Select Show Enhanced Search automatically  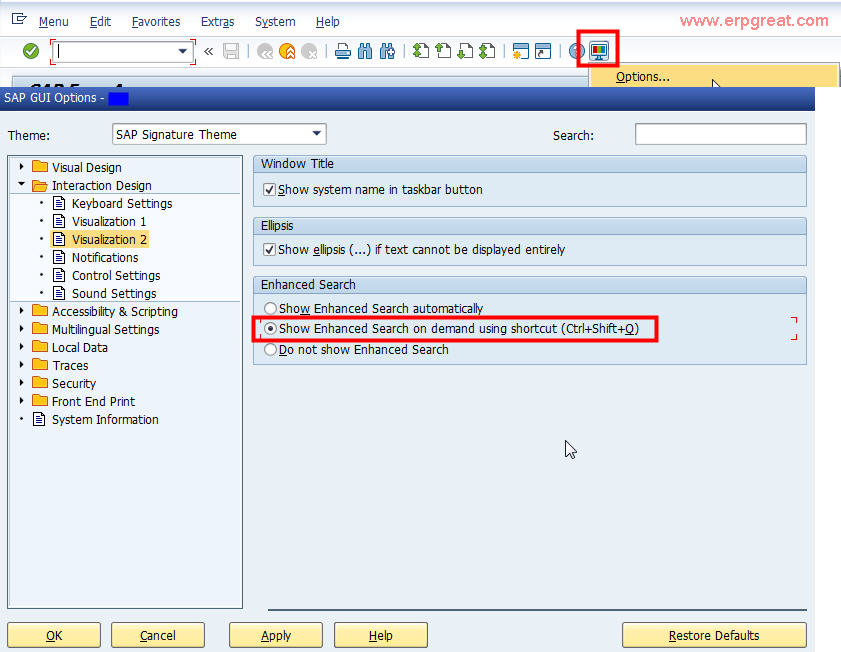click(x=270, y=308)
